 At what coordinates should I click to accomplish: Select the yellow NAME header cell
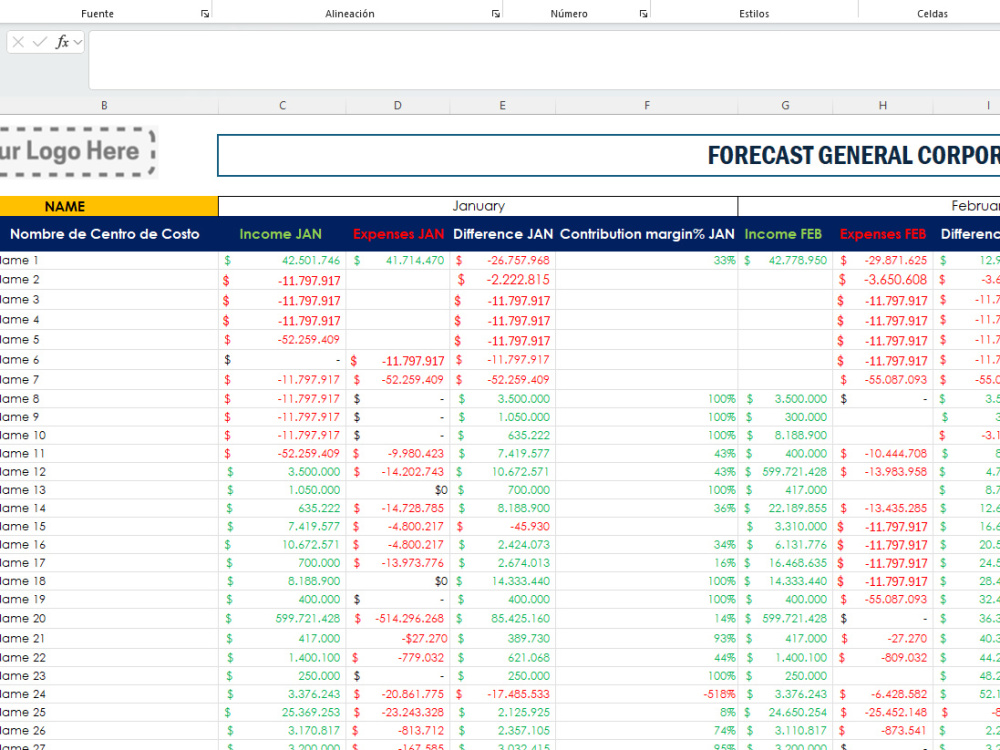tap(108, 207)
